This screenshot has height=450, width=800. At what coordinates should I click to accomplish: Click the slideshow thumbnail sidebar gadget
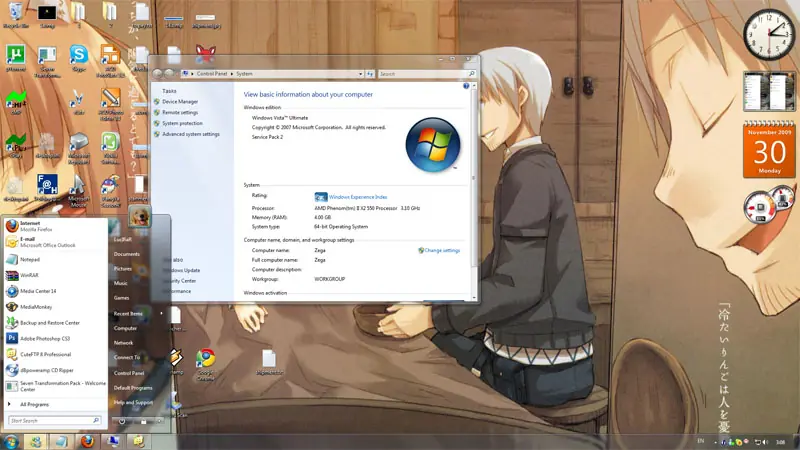coord(769,92)
